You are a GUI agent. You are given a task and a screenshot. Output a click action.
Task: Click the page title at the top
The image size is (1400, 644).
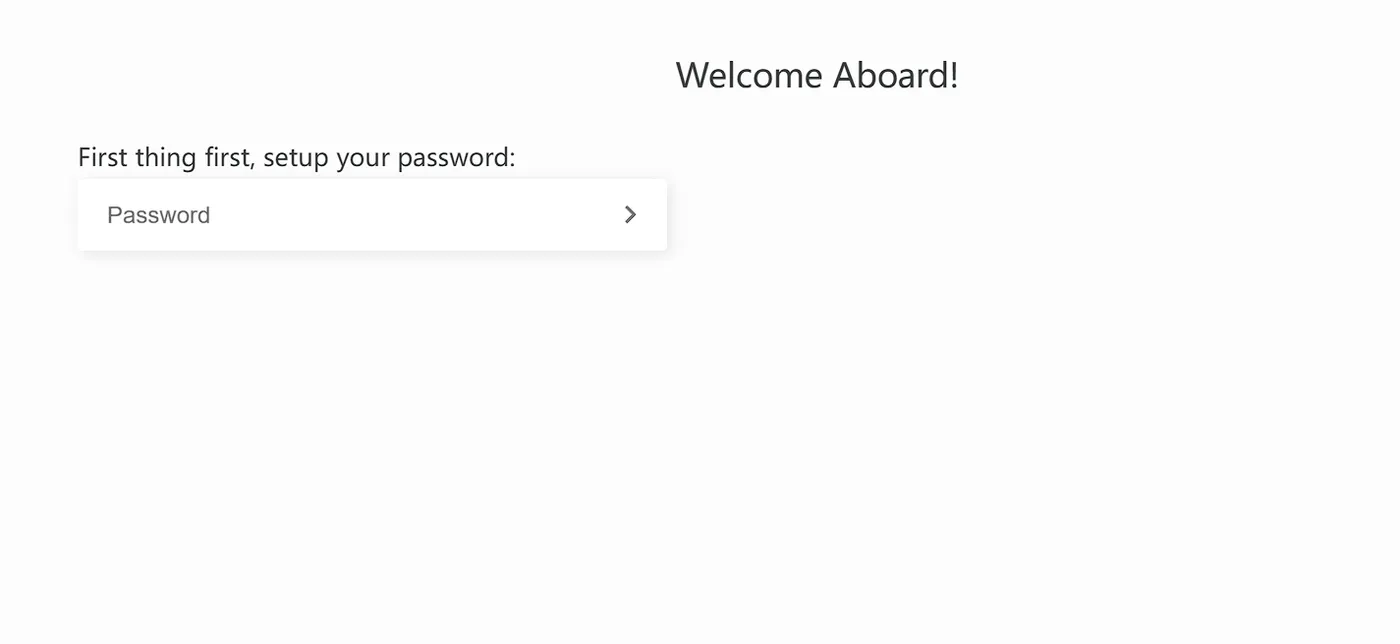tap(817, 75)
